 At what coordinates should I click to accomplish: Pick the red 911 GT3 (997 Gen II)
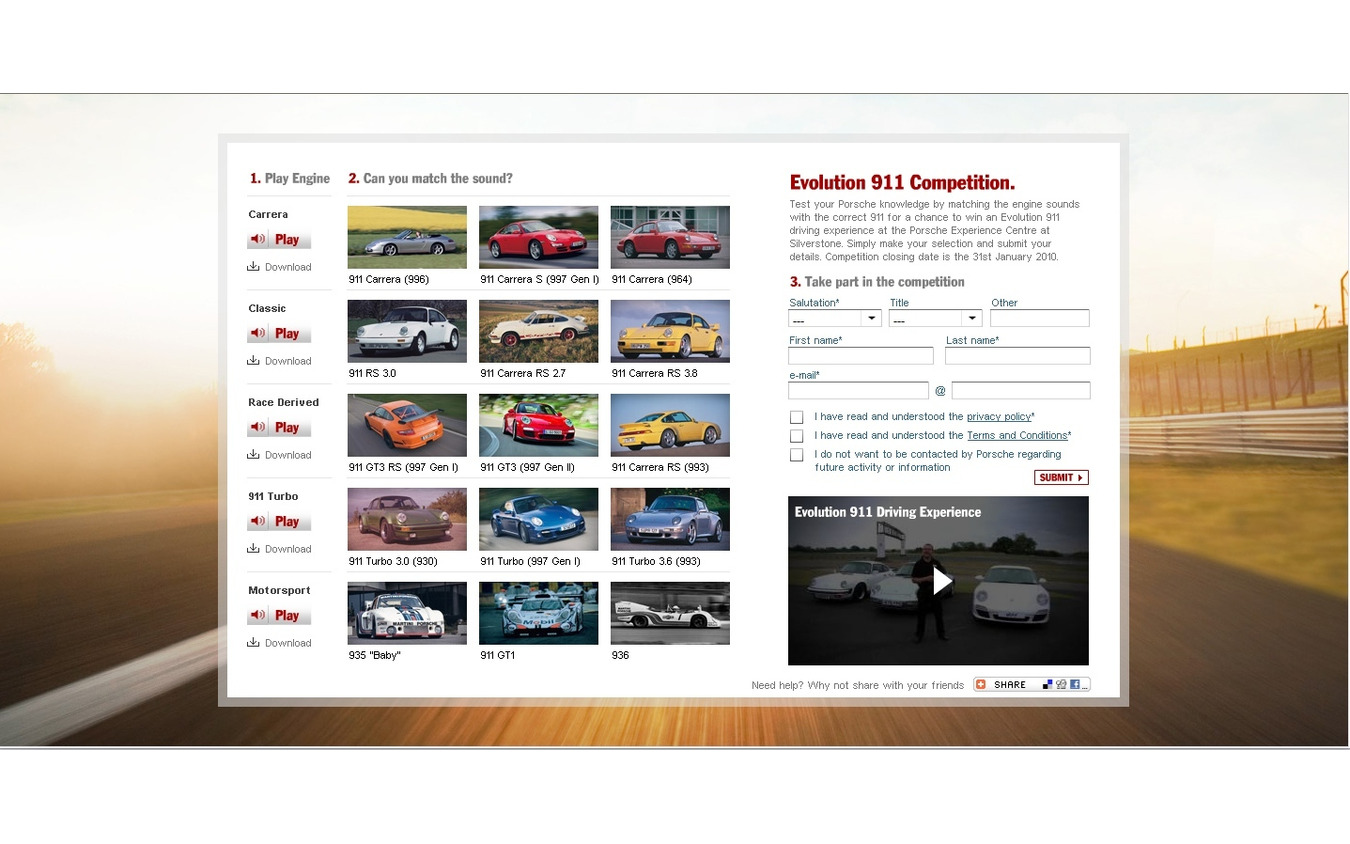tap(539, 425)
